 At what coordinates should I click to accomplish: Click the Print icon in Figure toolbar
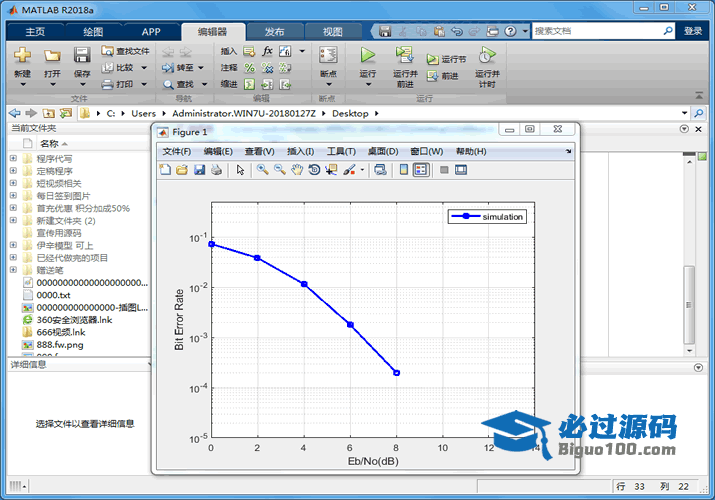click(216, 170)
